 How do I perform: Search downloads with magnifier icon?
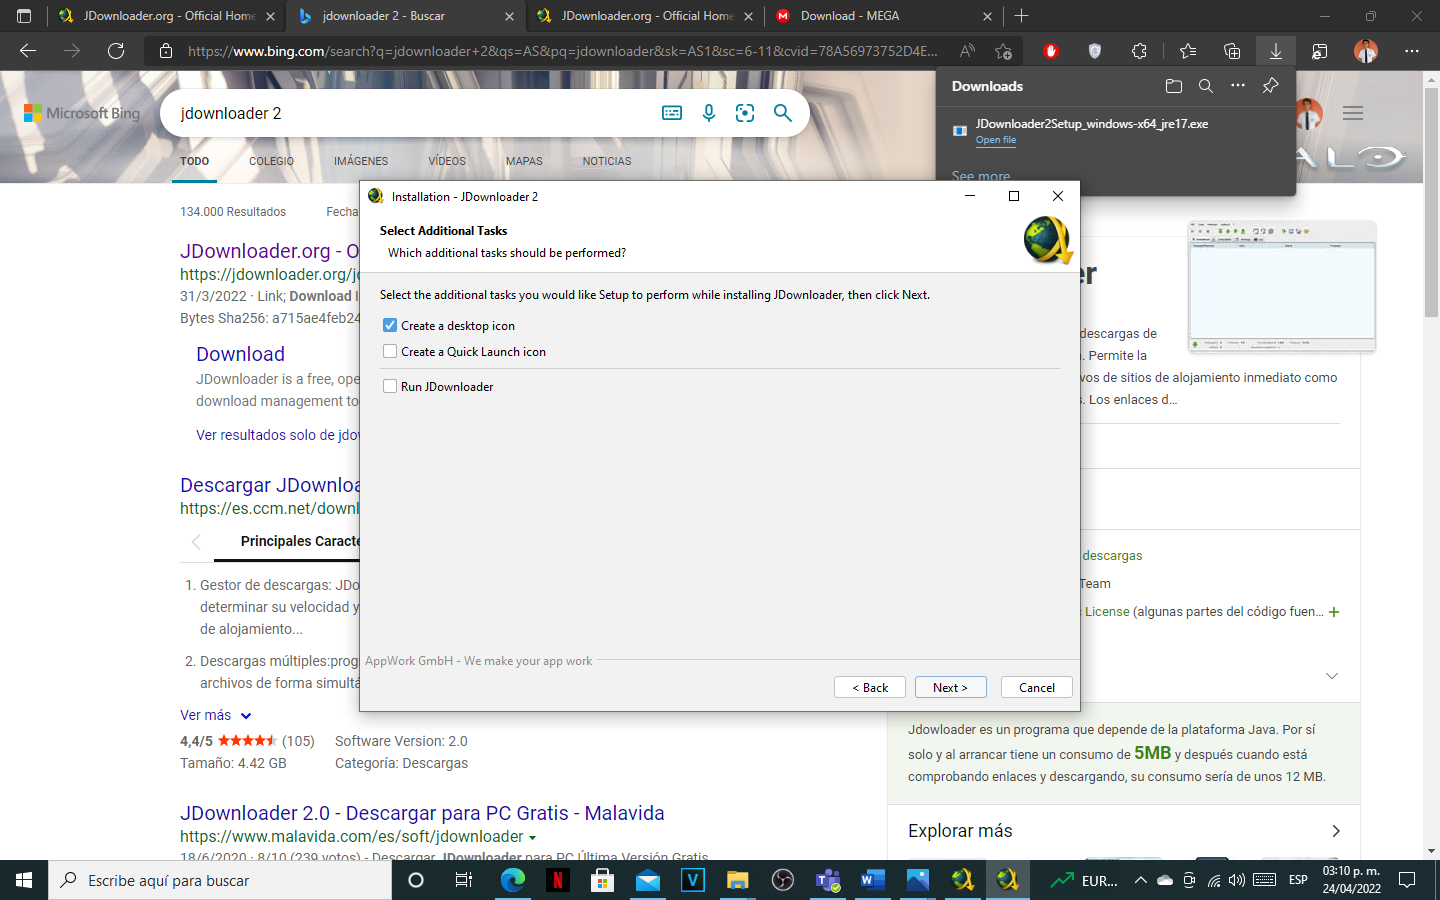click(1206, 86)
